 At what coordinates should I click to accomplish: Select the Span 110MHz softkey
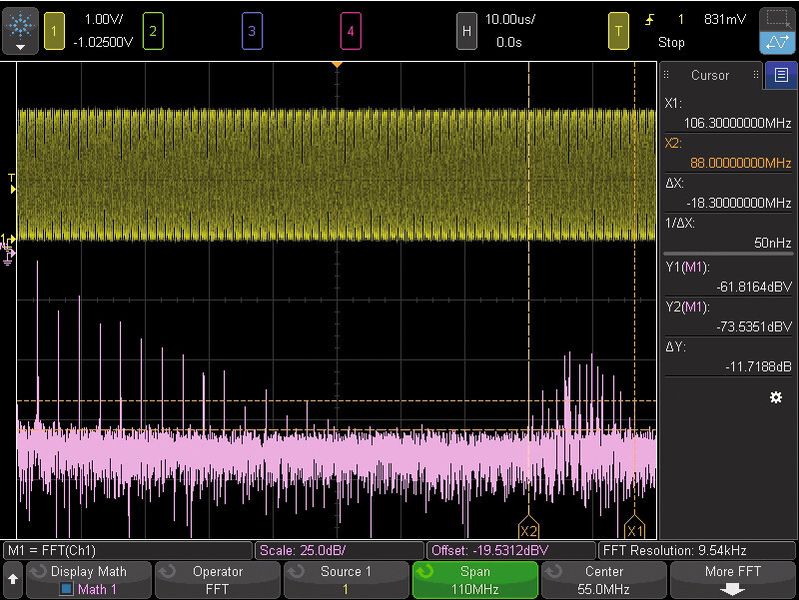tap(475, 580)
